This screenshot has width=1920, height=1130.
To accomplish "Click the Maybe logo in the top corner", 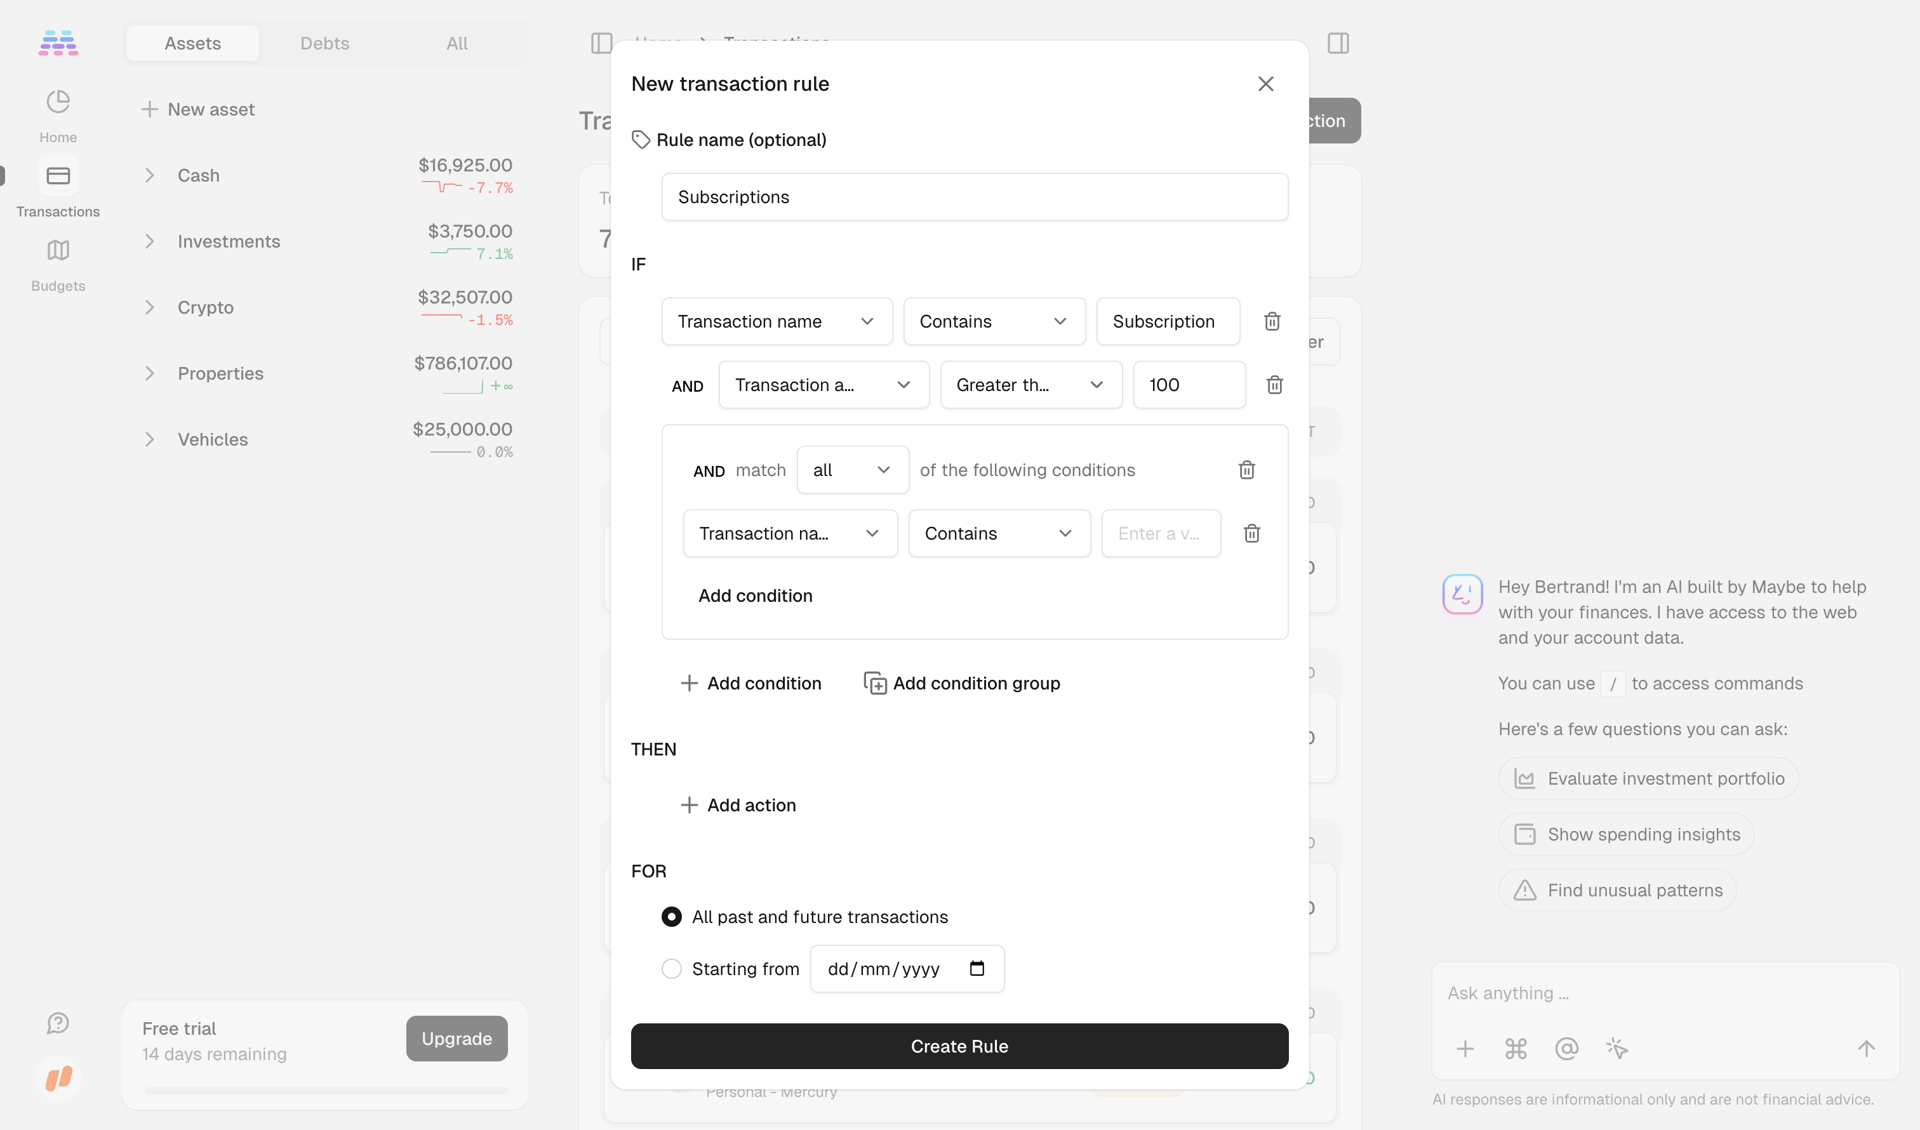I will tap(57, 42).
